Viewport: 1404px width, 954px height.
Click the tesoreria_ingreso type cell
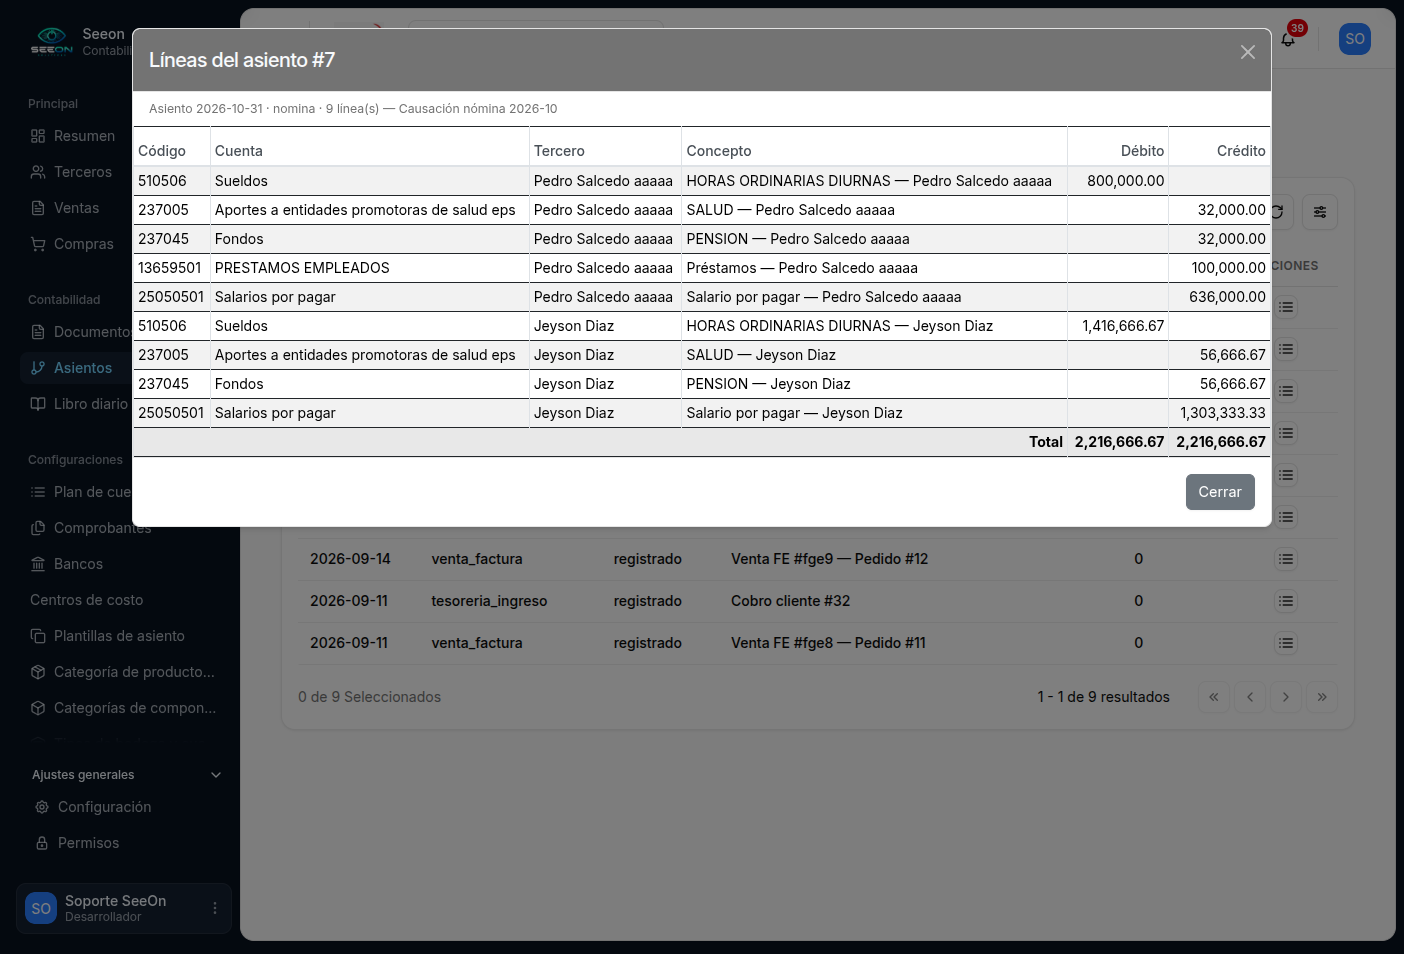(x=489, y=601)
